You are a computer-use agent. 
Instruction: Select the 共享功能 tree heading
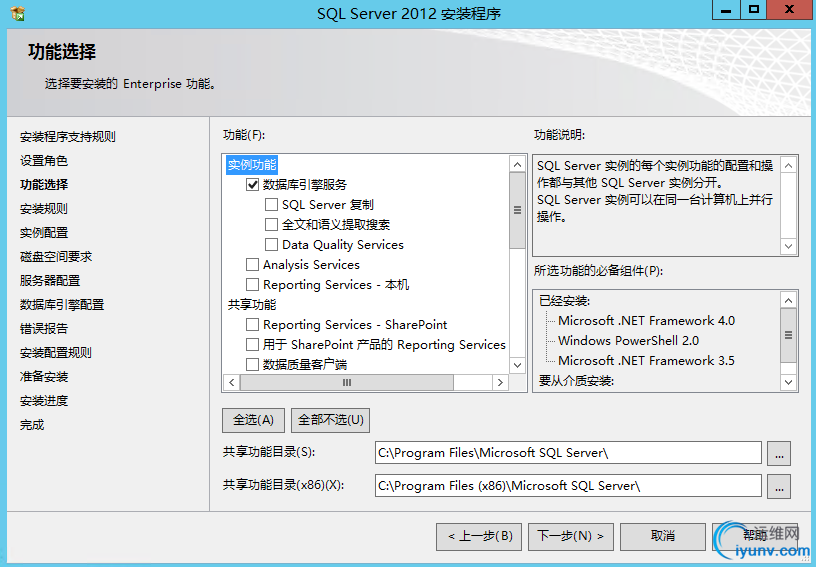[252, 304]
